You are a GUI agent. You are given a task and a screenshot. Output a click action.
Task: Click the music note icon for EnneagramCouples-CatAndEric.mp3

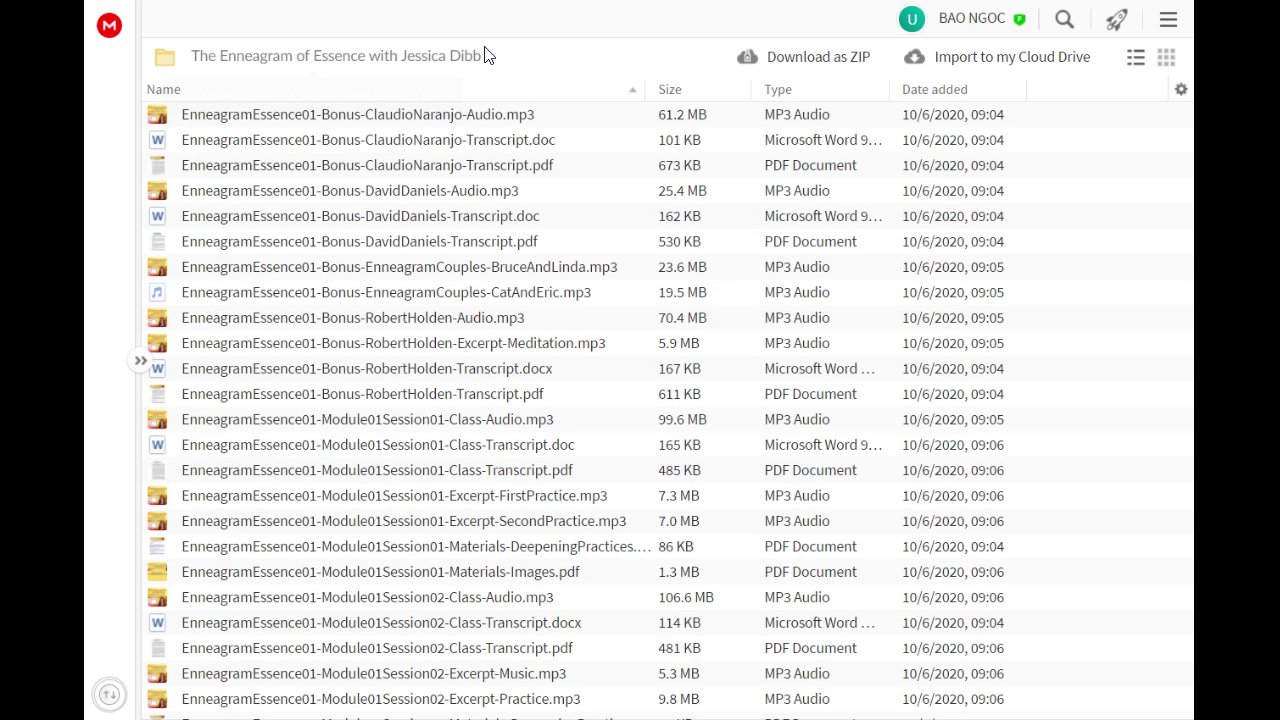(157, 292)
